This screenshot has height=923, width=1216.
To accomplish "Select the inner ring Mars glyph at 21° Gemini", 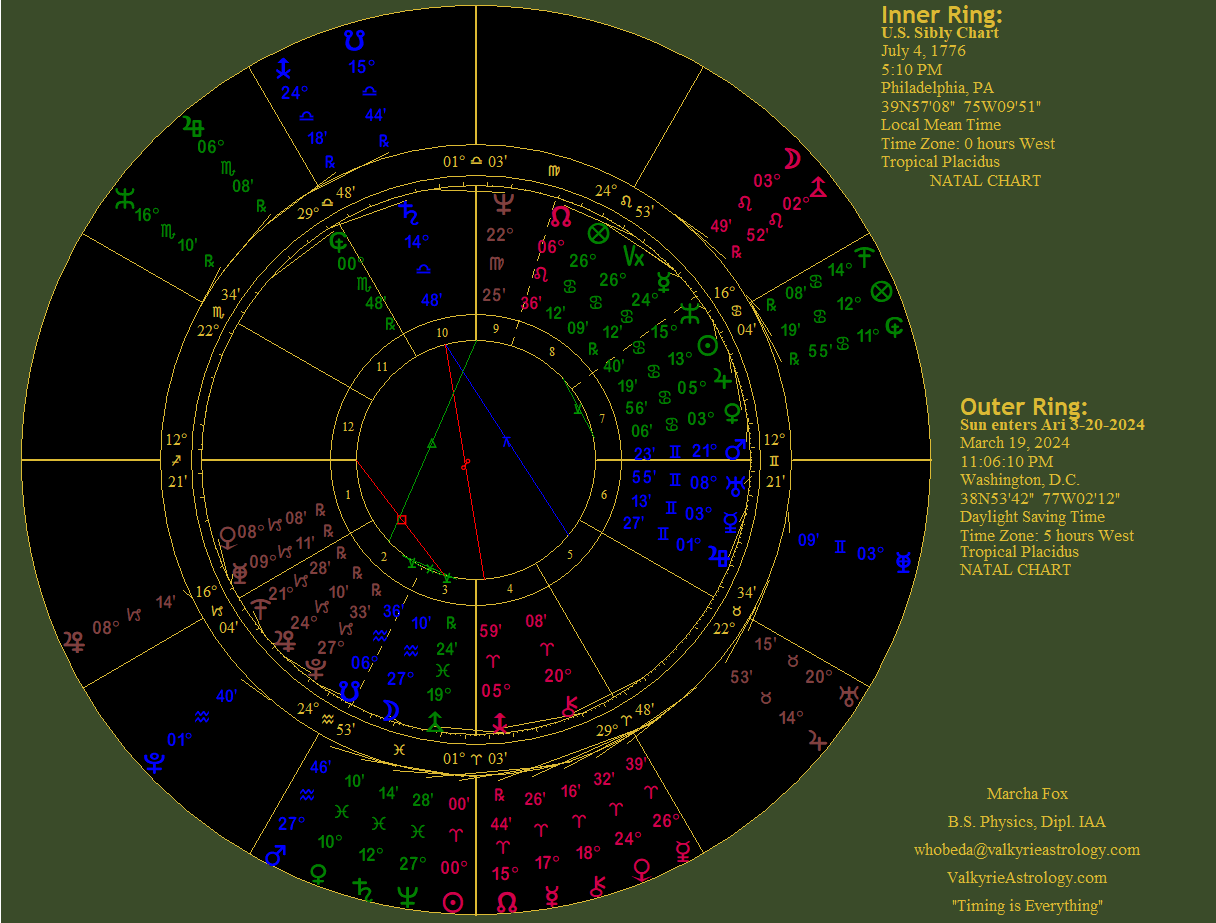I will point(735,452).
